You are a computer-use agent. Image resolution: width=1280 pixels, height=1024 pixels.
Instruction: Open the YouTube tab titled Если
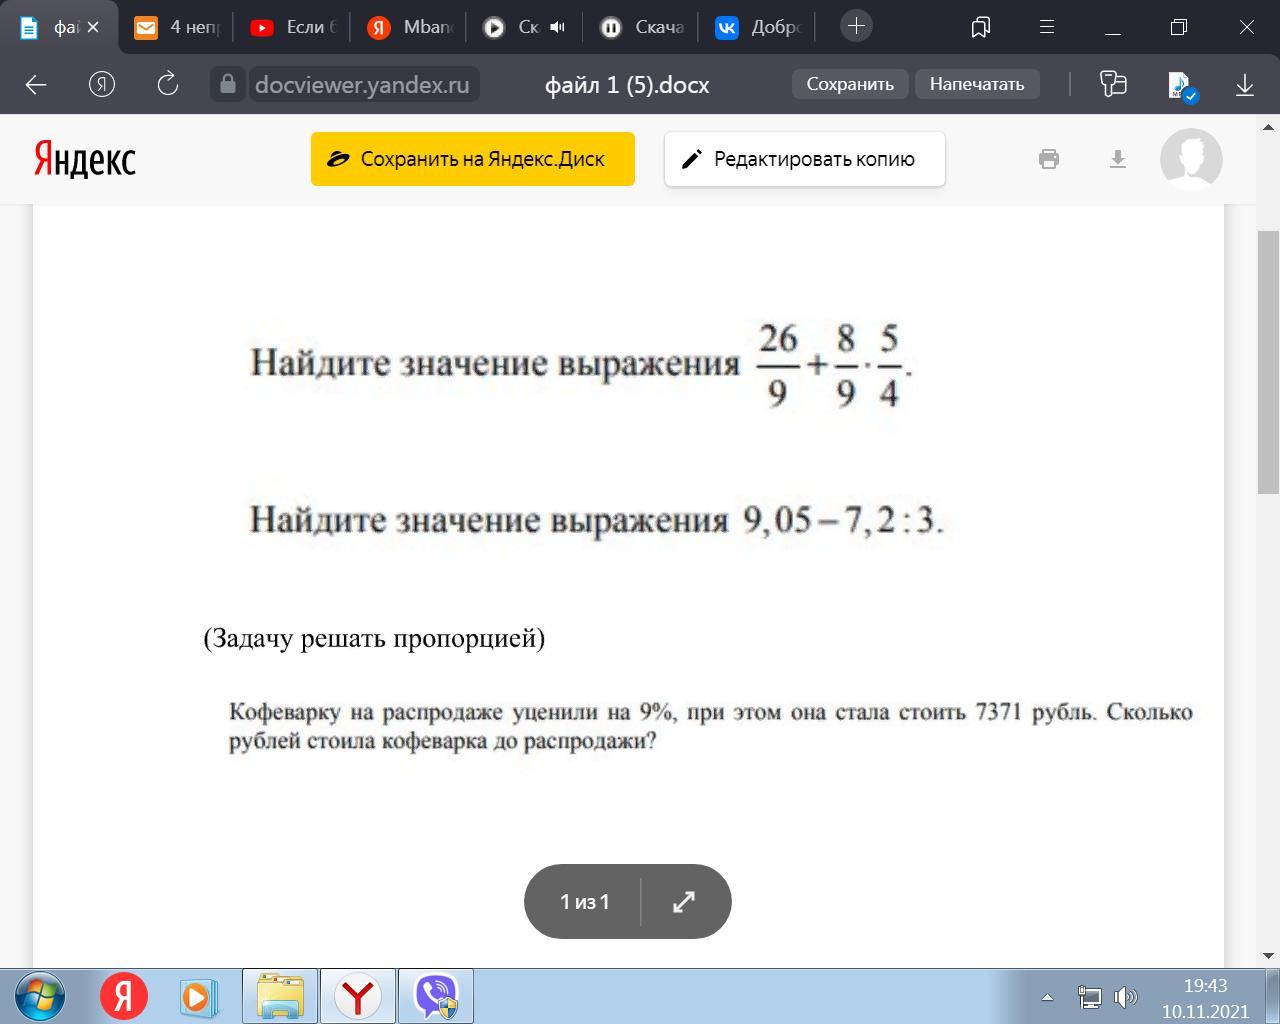[x=292, y=27]
